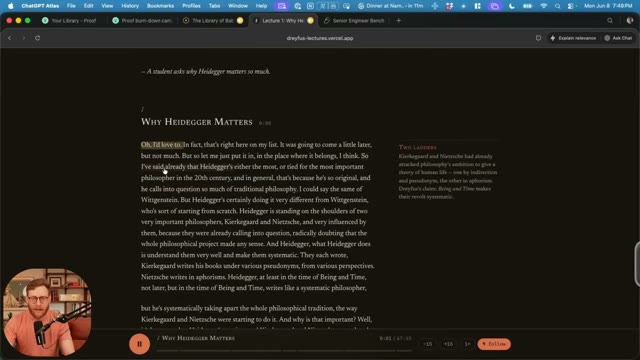The width and height of the screenshot is (640, 360).
Task: Click the page summary icon left of Explain relevance
Action: point(538,38)
